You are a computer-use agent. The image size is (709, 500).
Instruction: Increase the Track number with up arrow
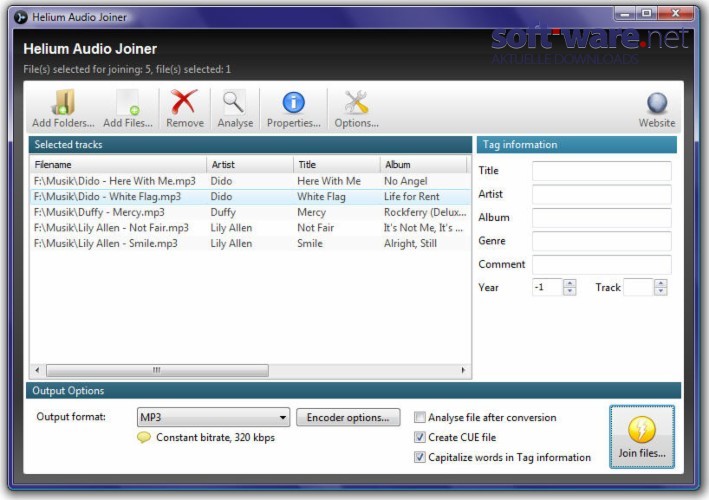(661, 283)
